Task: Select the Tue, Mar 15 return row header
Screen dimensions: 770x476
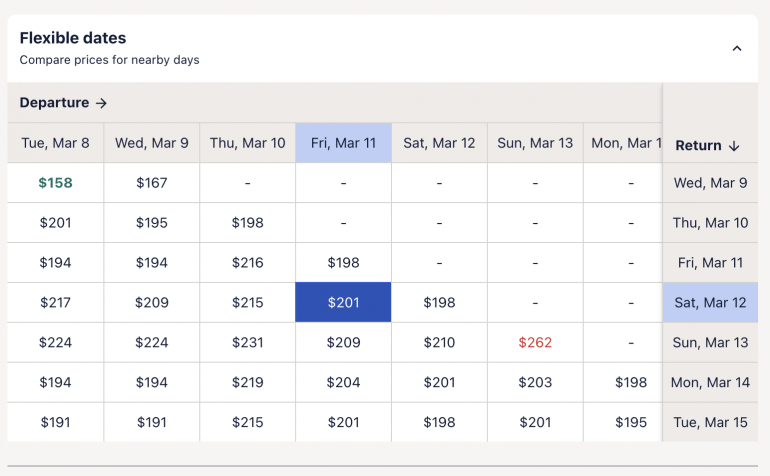Action: (710, 422)
